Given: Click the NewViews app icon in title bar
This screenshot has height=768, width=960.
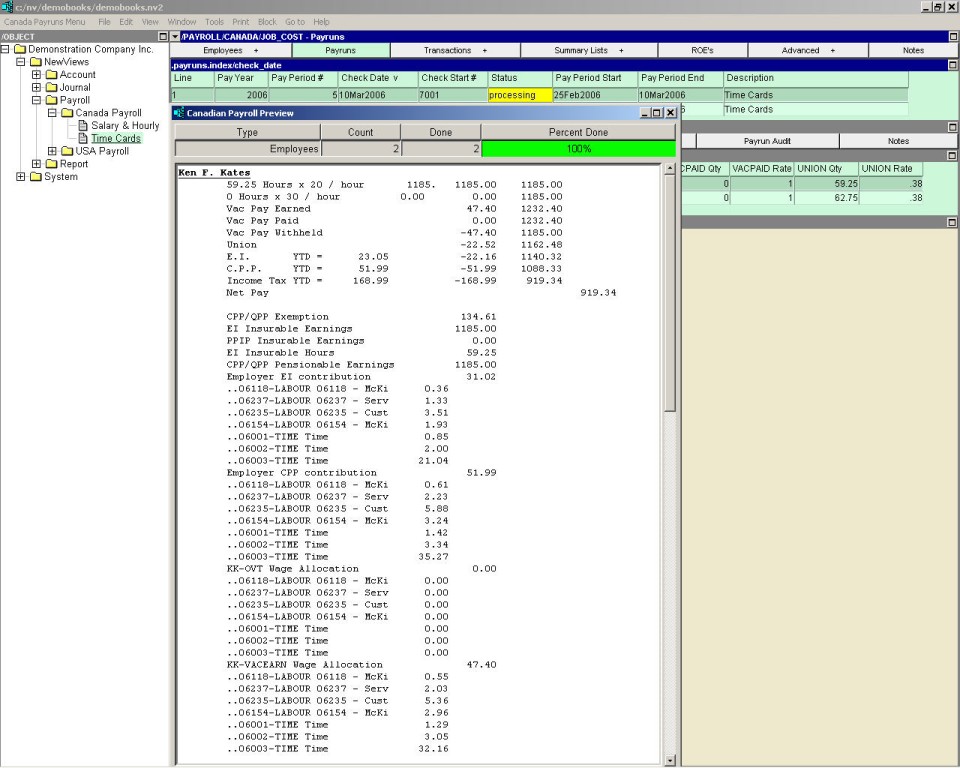Looking at the screenshot, I should coord(7,7).
